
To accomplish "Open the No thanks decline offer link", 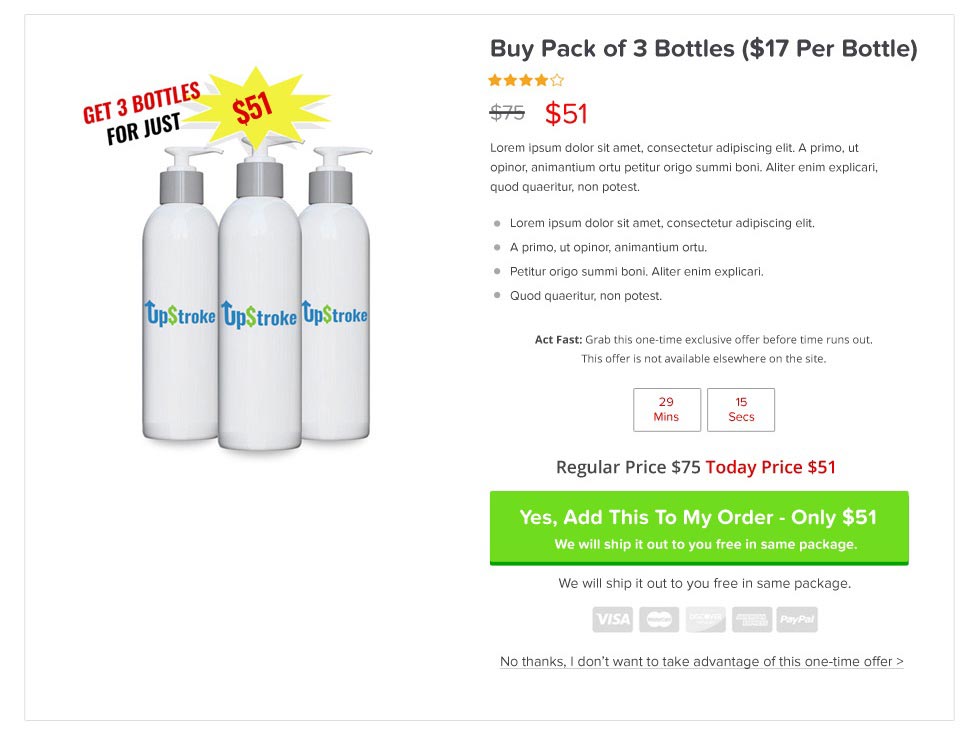I will tap(700, 661).
